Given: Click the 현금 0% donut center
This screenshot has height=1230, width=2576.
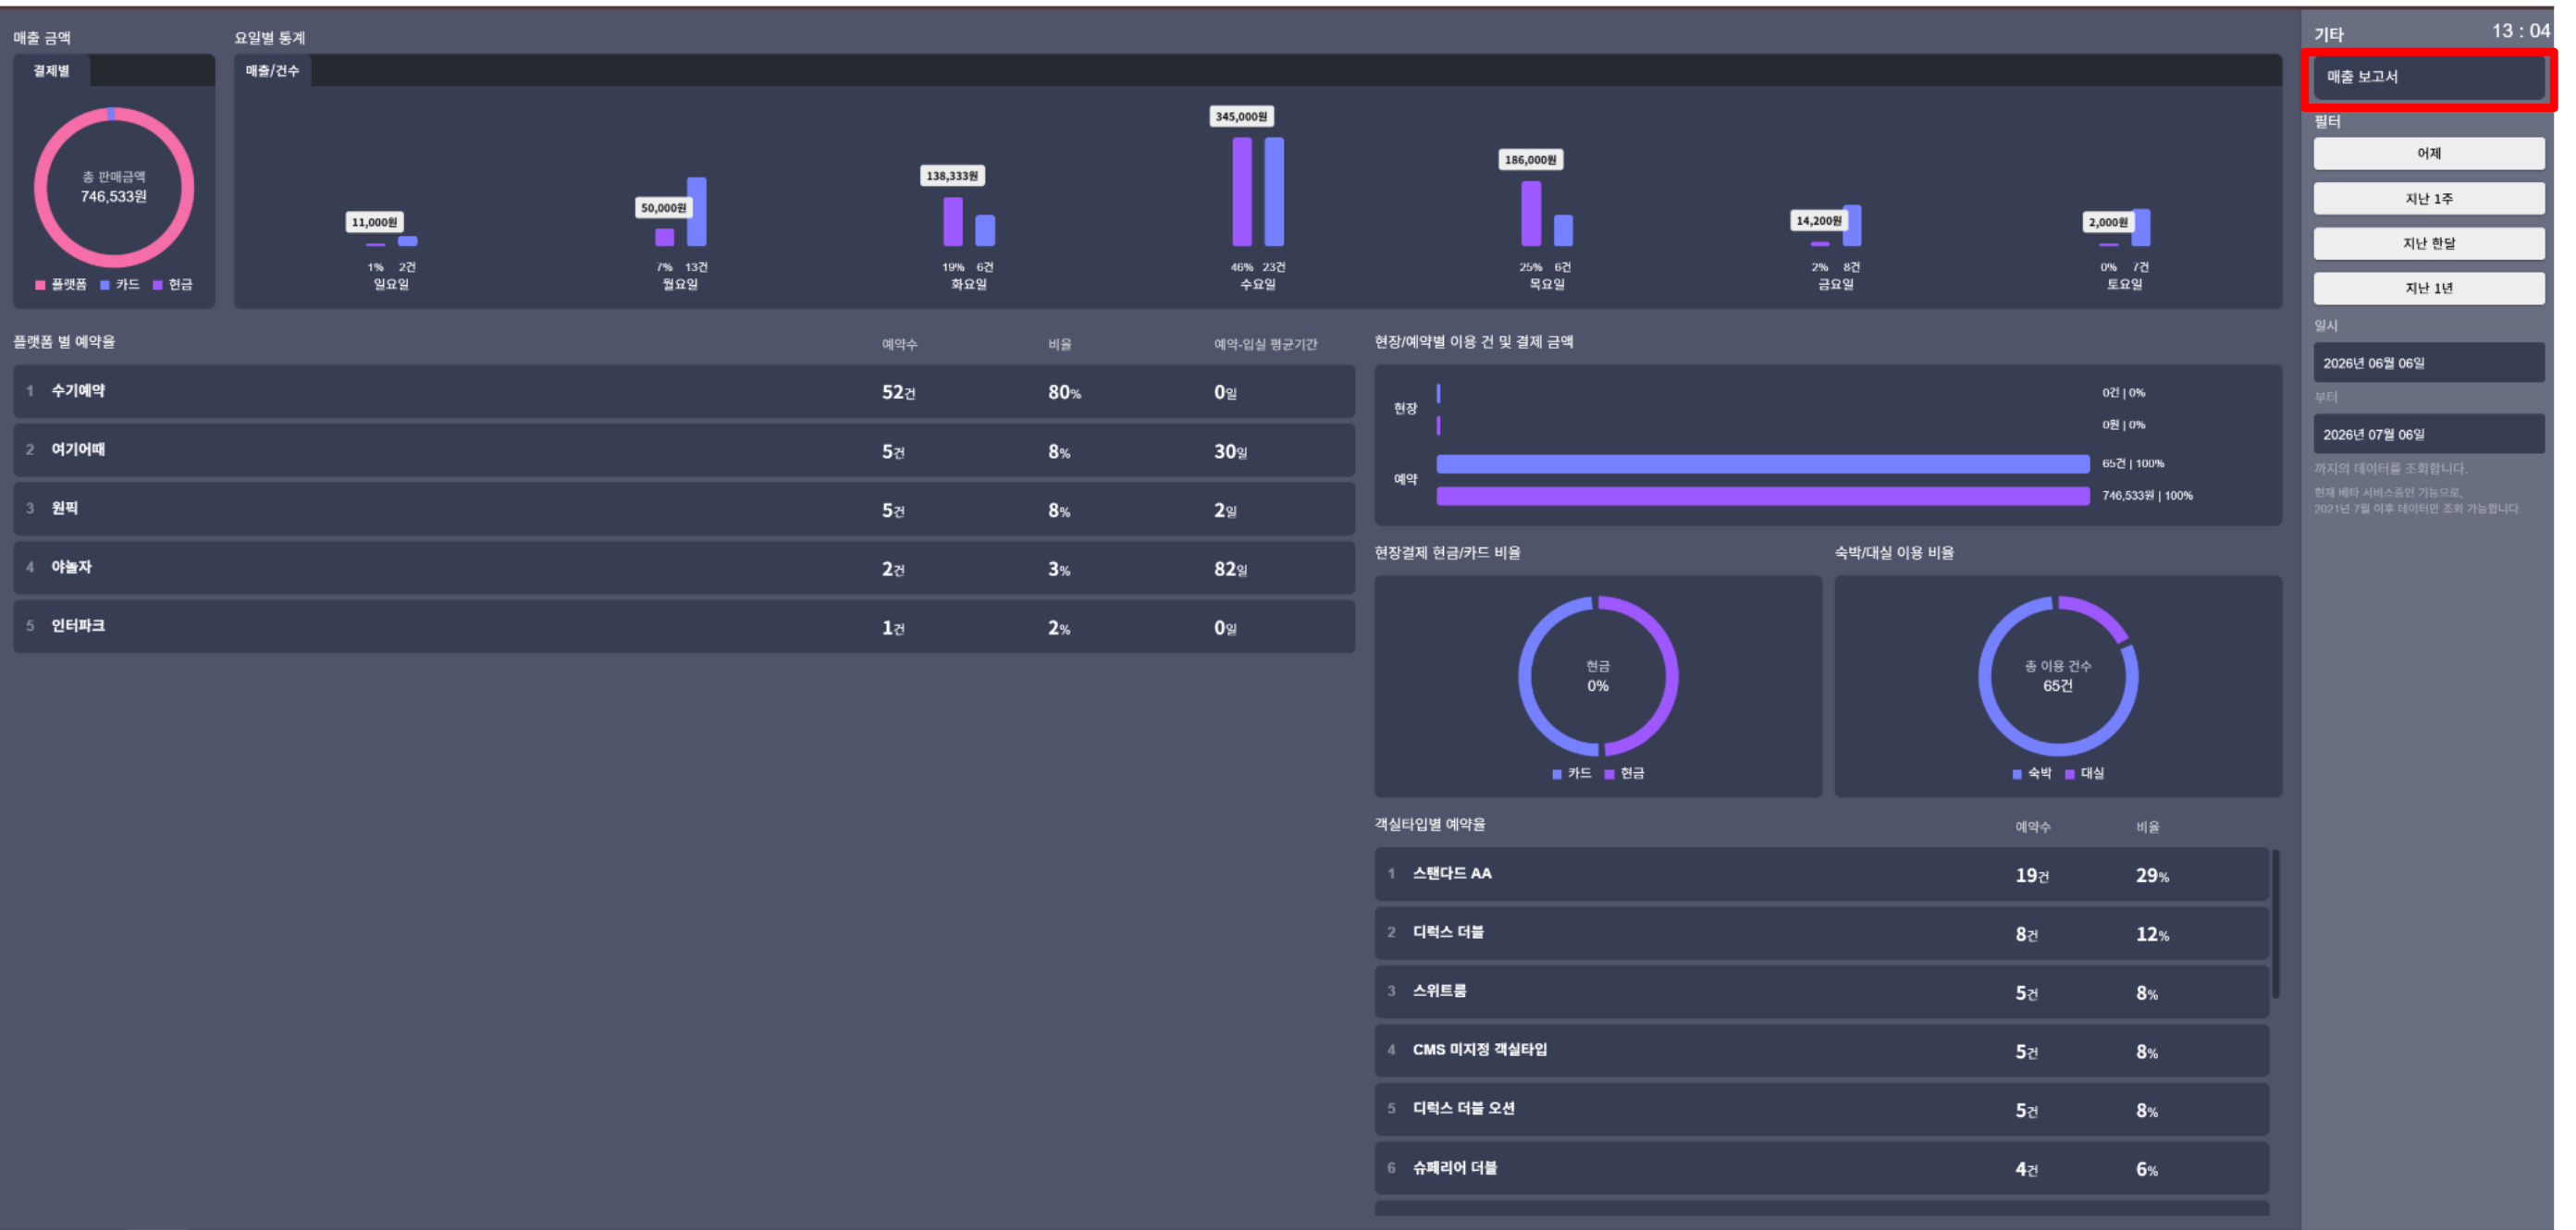Looking at the screenshot, I should pos(1598,677).
